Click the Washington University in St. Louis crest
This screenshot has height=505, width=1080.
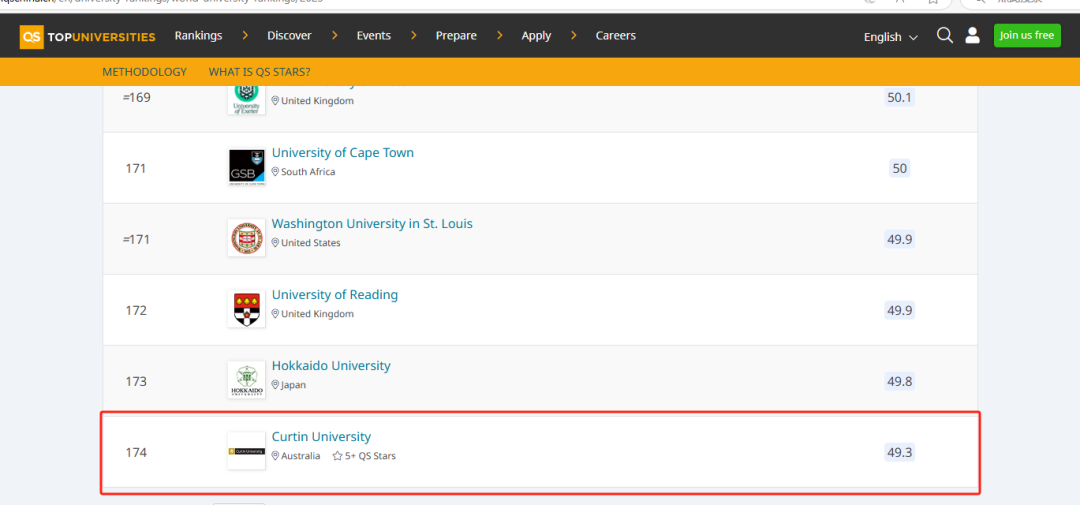tap(246, 239)
